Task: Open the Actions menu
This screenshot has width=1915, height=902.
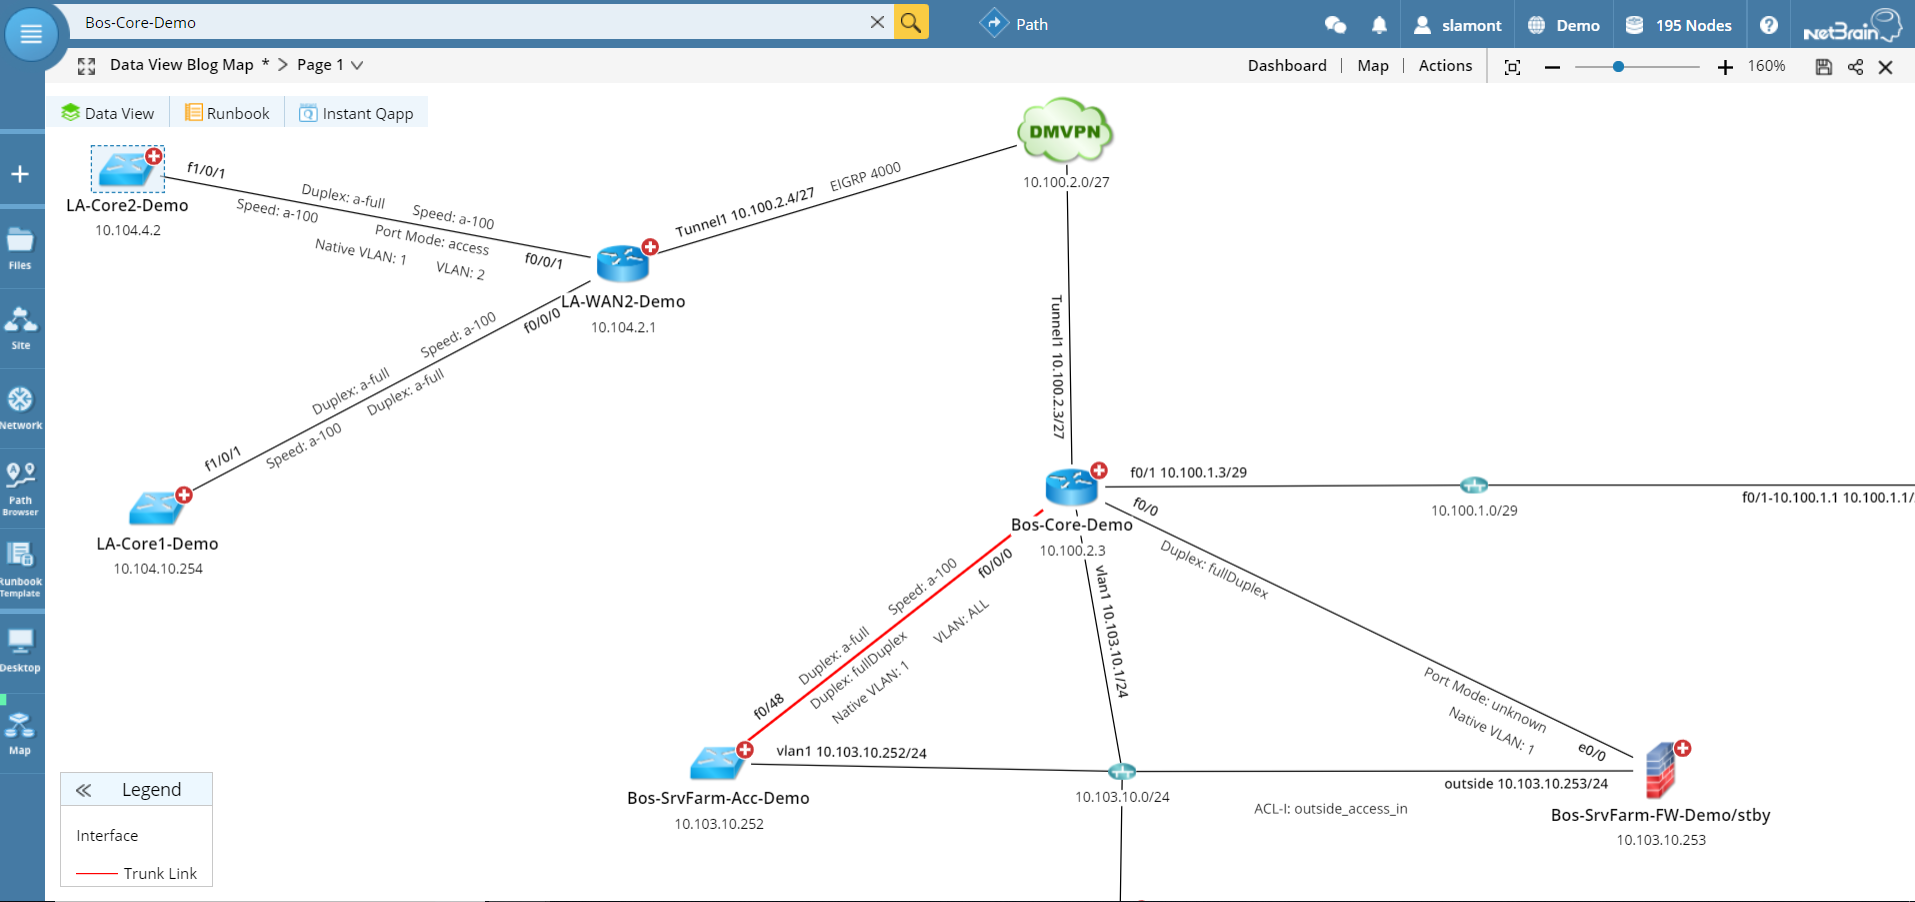Action: coord(1444,65)
